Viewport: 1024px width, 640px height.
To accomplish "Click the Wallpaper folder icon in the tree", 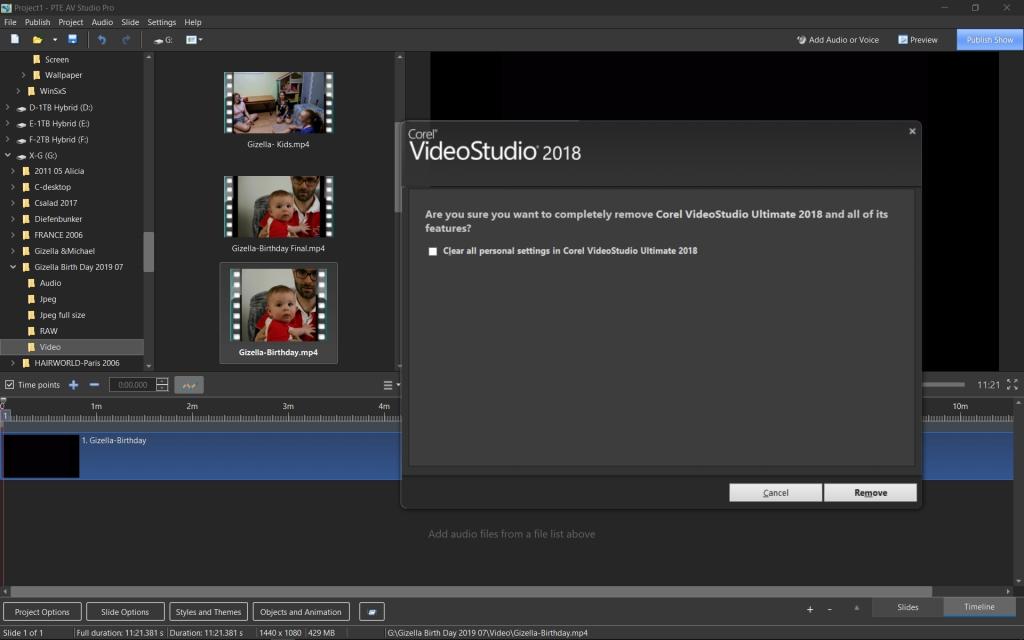I will pos(37,75).
